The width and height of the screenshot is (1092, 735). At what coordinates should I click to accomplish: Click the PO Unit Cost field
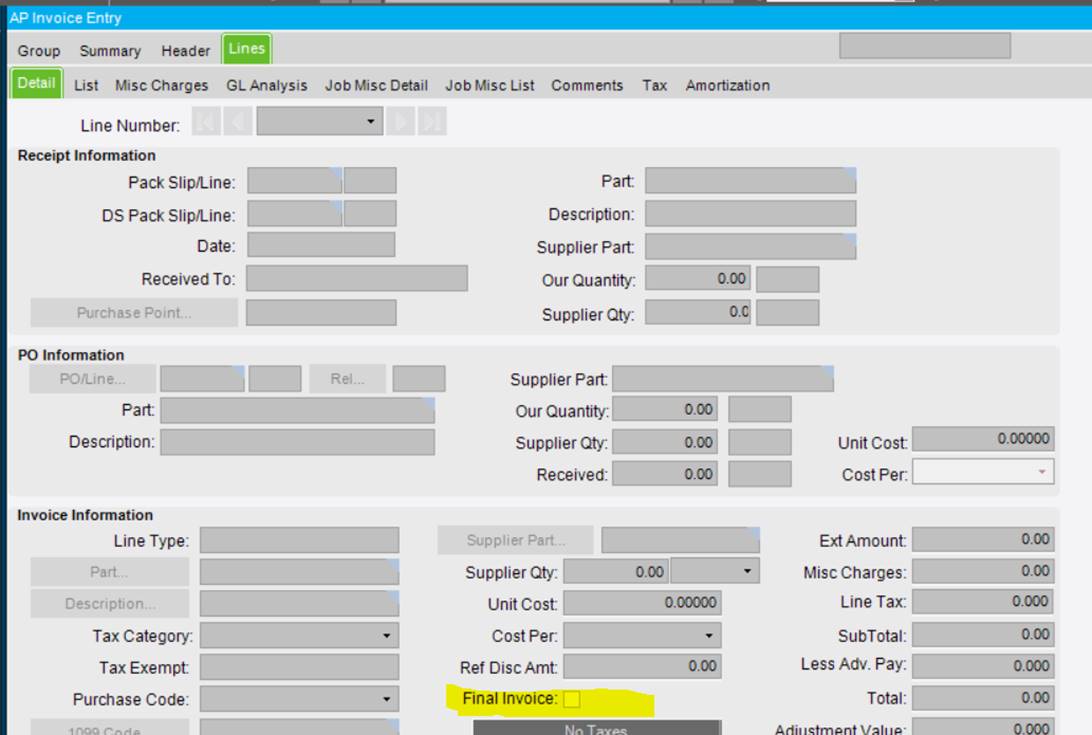click(x=983, y=439)
